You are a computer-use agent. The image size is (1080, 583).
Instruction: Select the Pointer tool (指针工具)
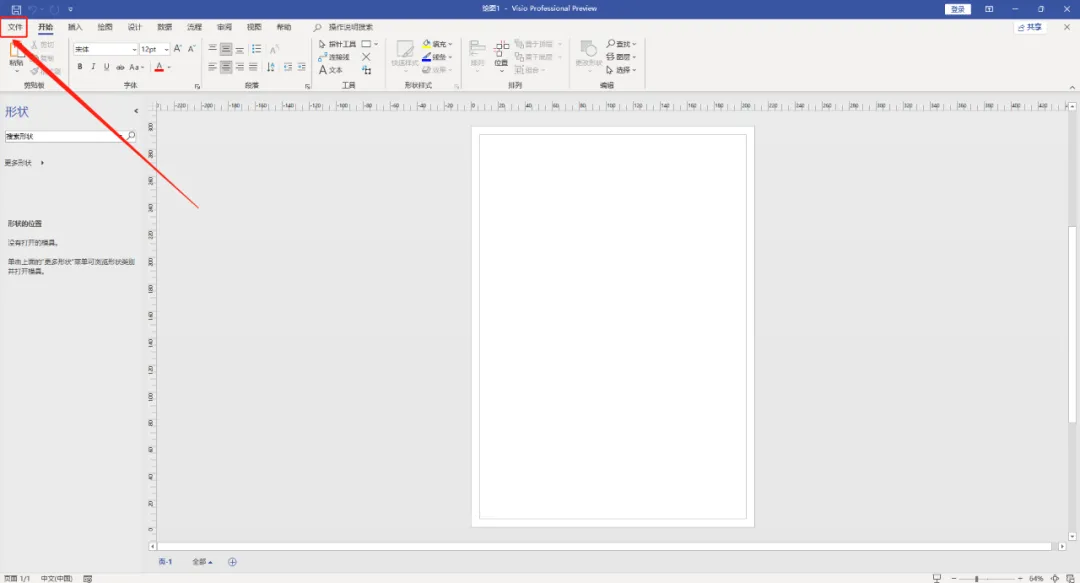click(338, 44)
